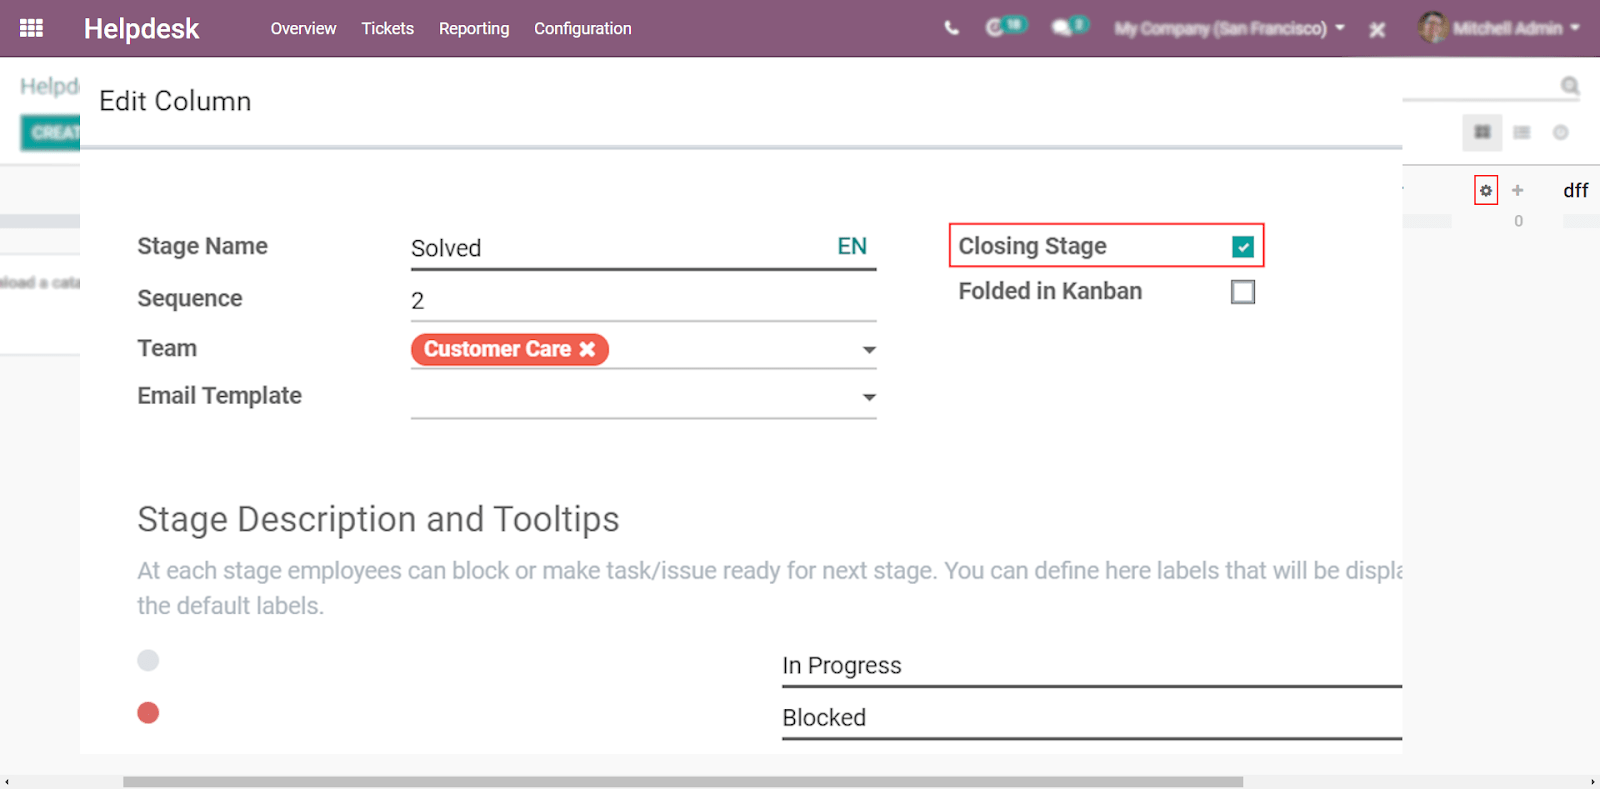1600x789 pixels.
Task: Click the debug tools cross icon
Action: pyautogui.click(x=1377, y=30)
